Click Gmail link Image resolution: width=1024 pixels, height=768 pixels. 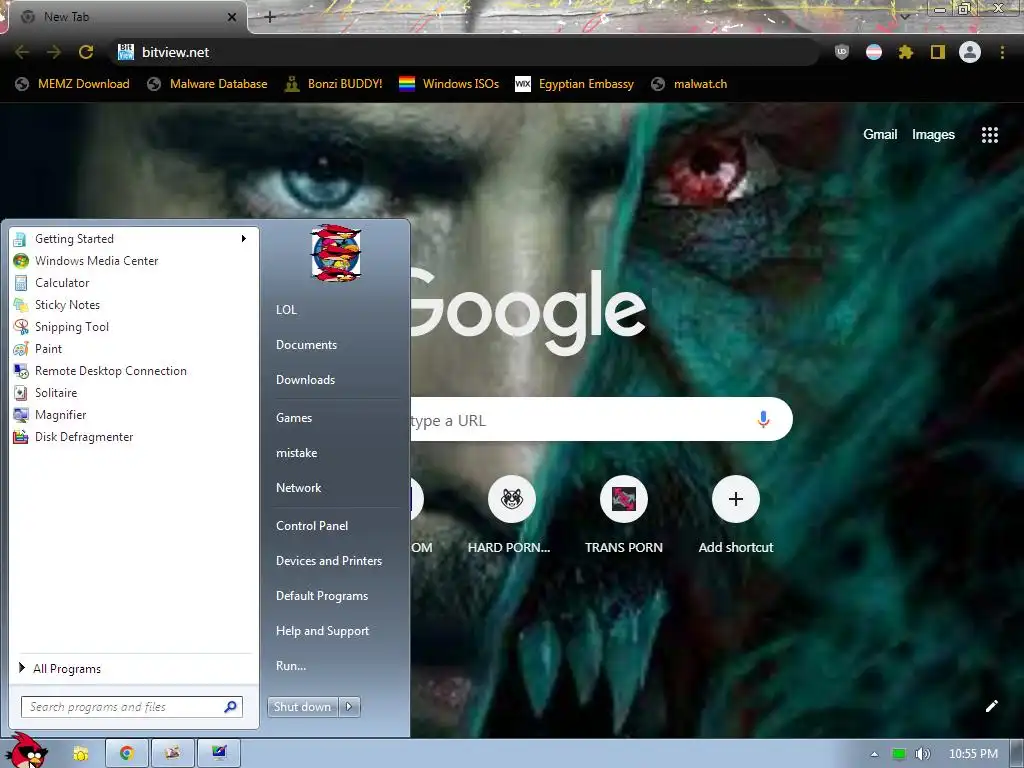click(x=880, y=135)
